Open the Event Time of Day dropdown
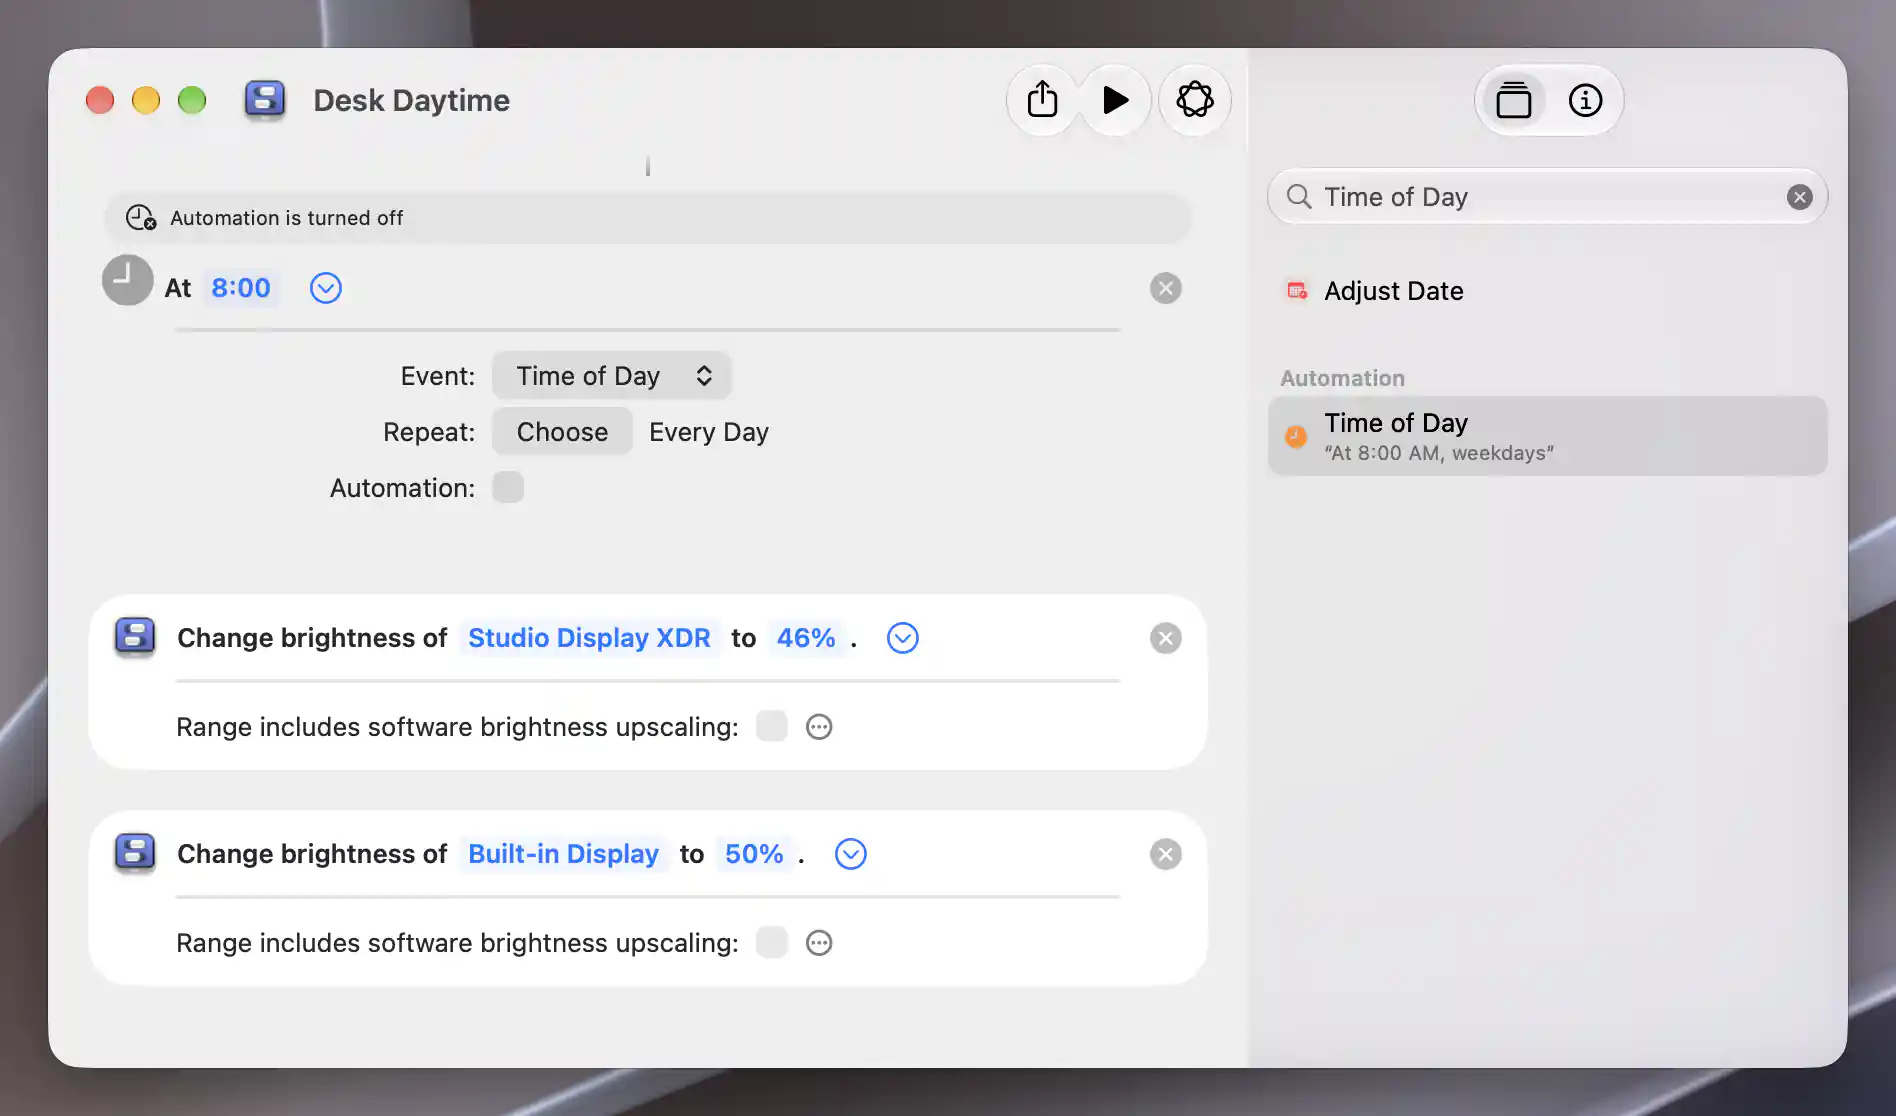This screenshot has width=1896, height=1116. tap(612, 376)
